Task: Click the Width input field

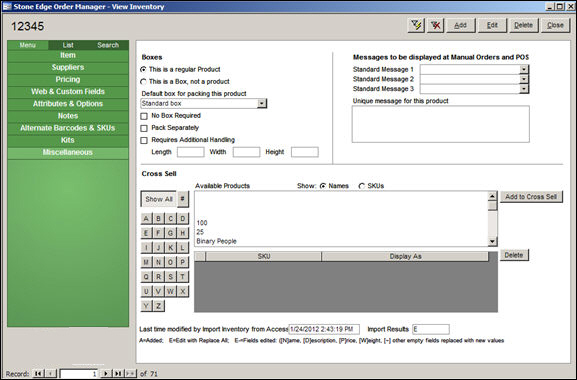Action: (247, 152)
